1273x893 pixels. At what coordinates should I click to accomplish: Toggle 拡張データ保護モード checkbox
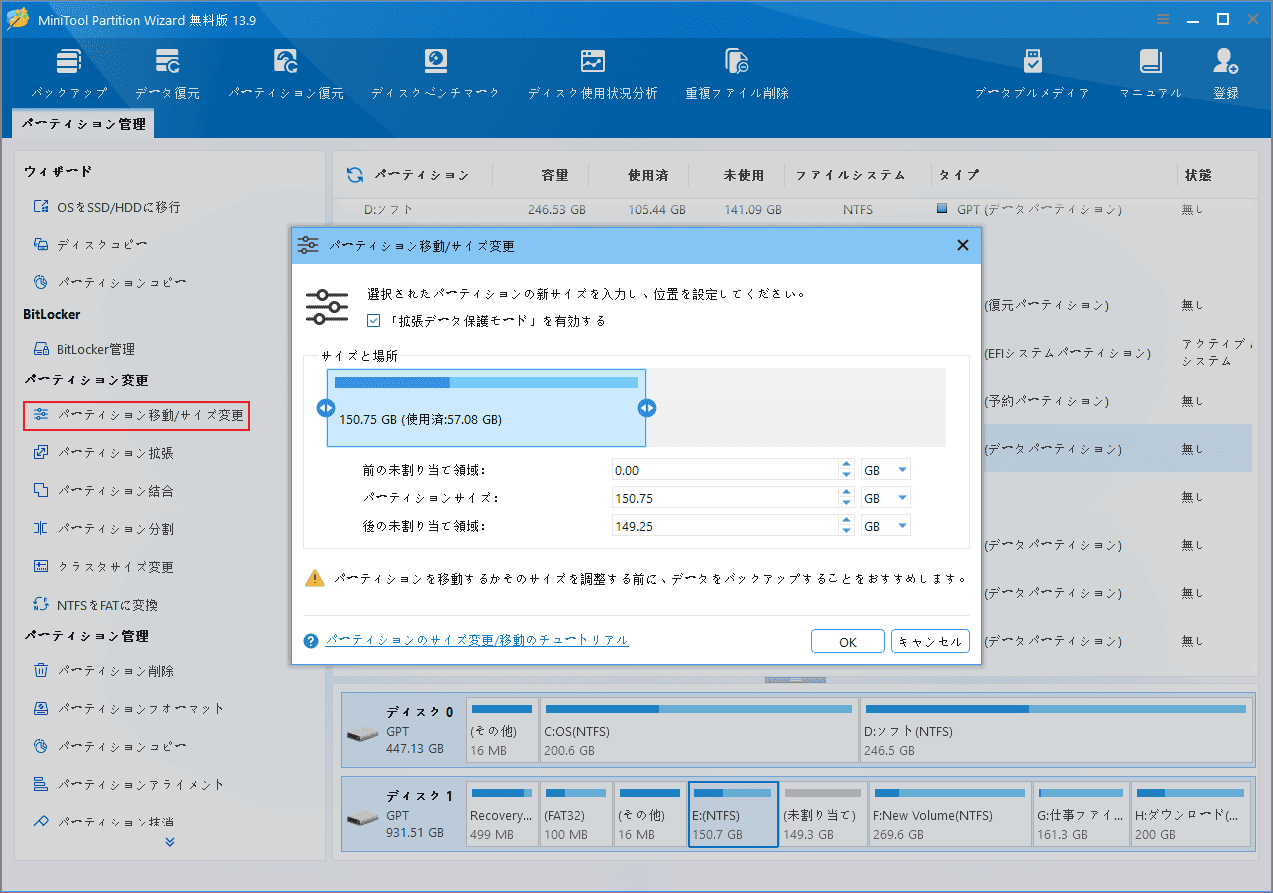tap(374, 321)
